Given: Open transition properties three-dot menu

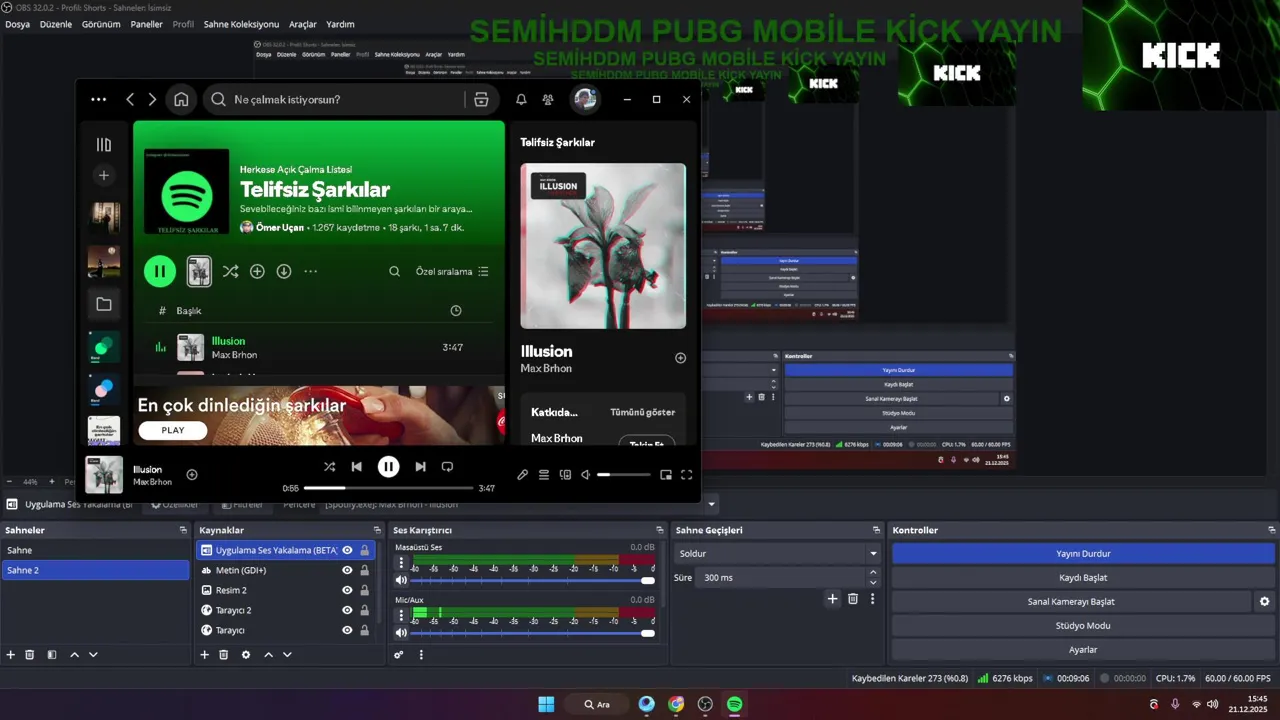Looking at the screenshot, I should click(873, 599).
